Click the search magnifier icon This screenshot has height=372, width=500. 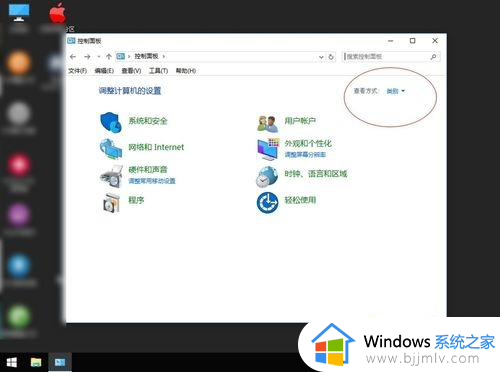click(433, 57)
